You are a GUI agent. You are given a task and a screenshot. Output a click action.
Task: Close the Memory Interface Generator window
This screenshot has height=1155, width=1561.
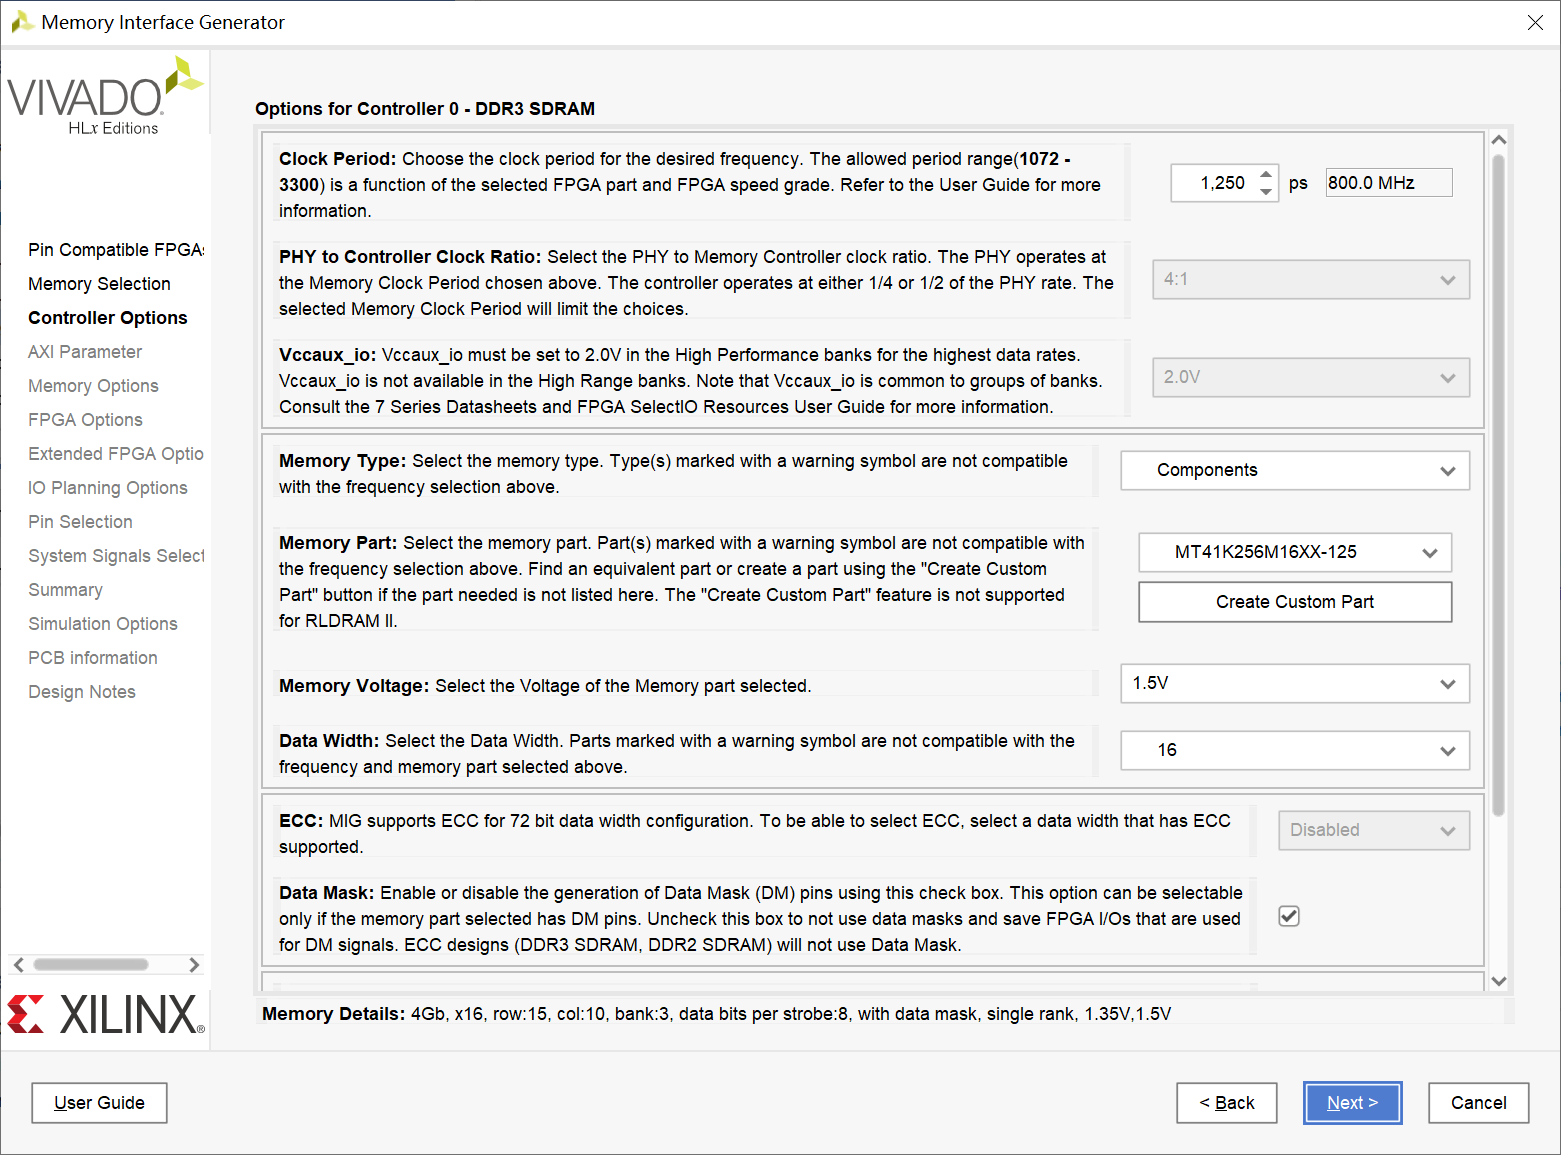pos(1535,22)
